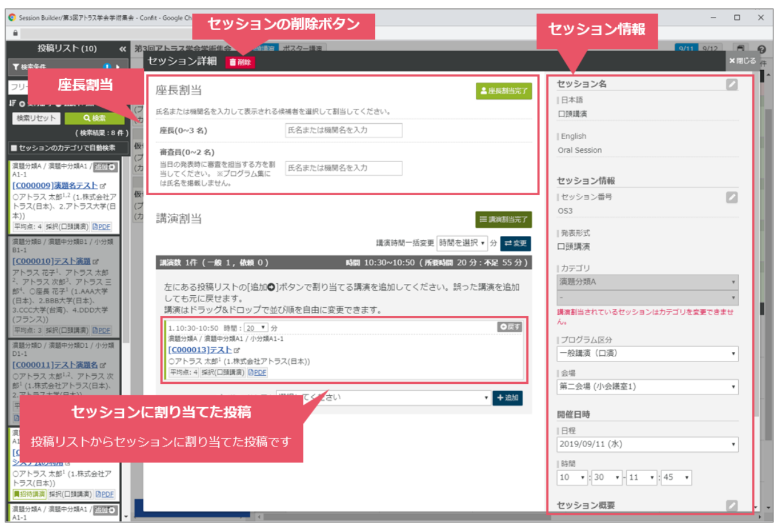The image size is (783, 529).
Task: Open external link icon next to C000009
Action: tap(103, 186)
